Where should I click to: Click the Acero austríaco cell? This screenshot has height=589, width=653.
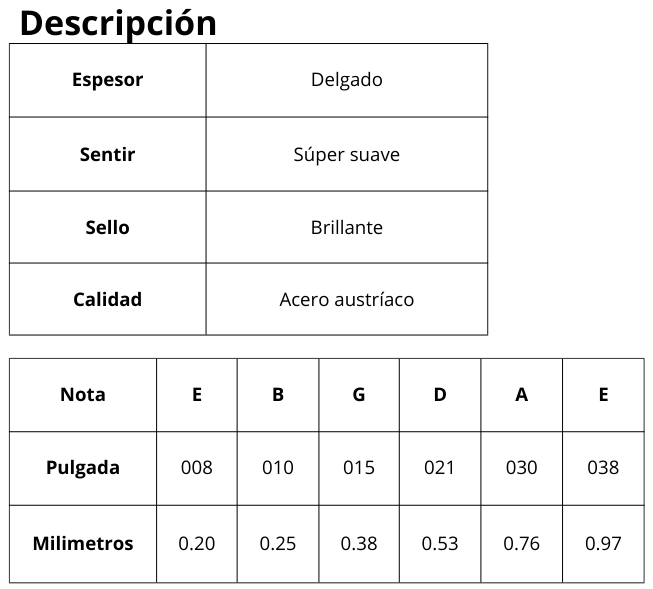346,299
